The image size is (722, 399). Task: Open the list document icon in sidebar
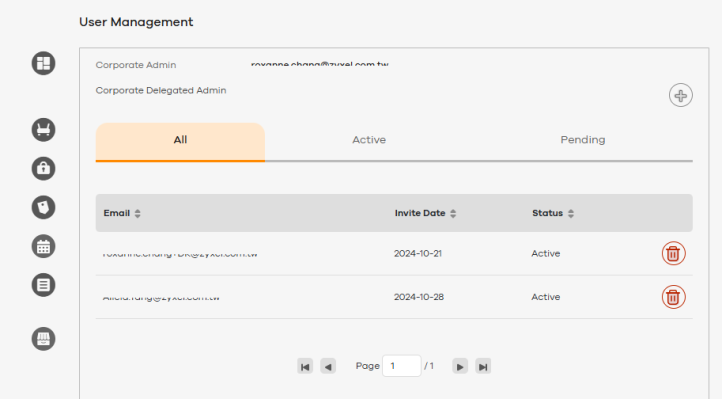click(43, 285)
